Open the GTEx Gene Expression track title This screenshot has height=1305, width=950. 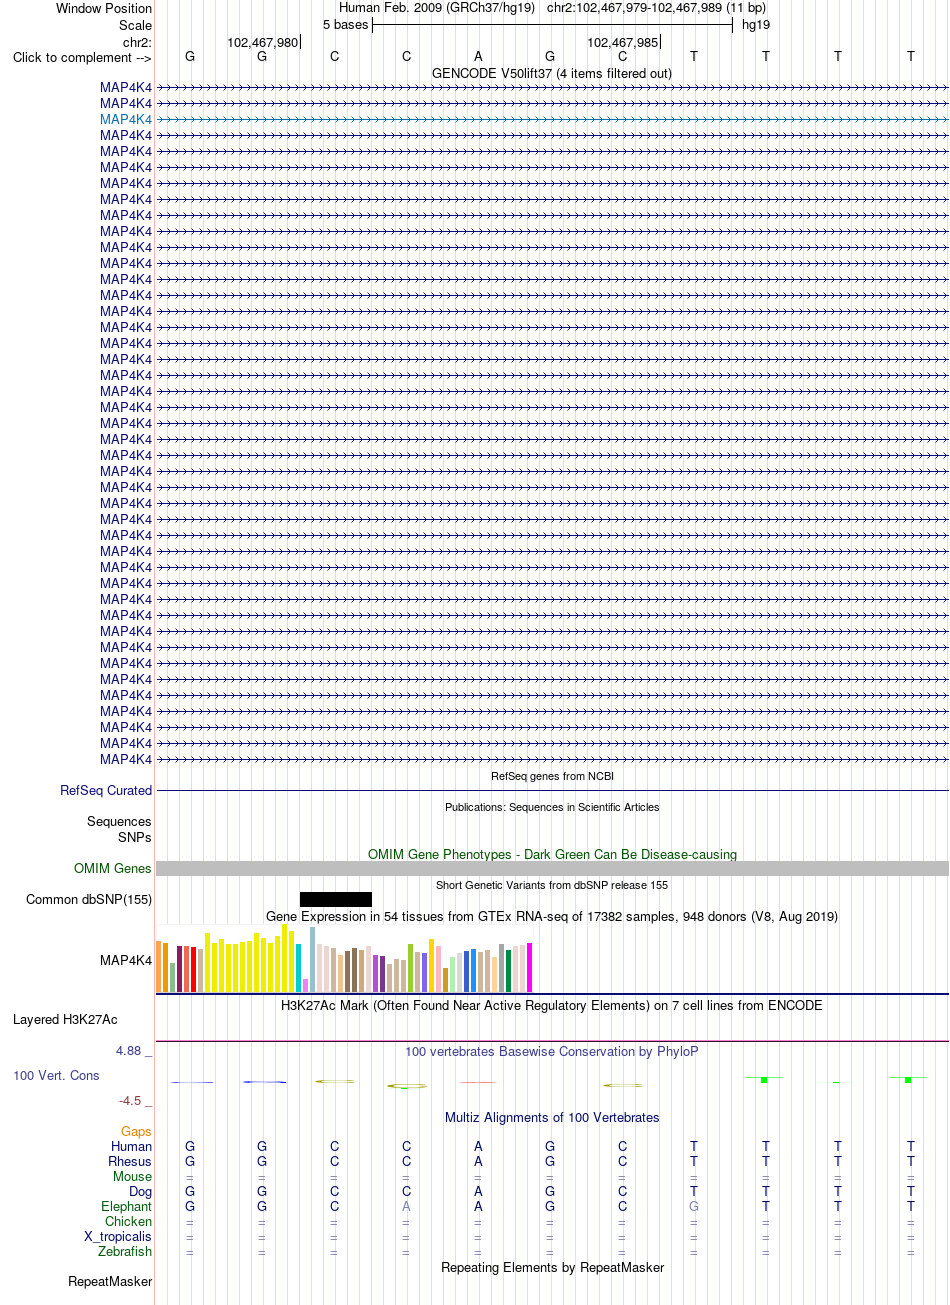pos(552,916)
